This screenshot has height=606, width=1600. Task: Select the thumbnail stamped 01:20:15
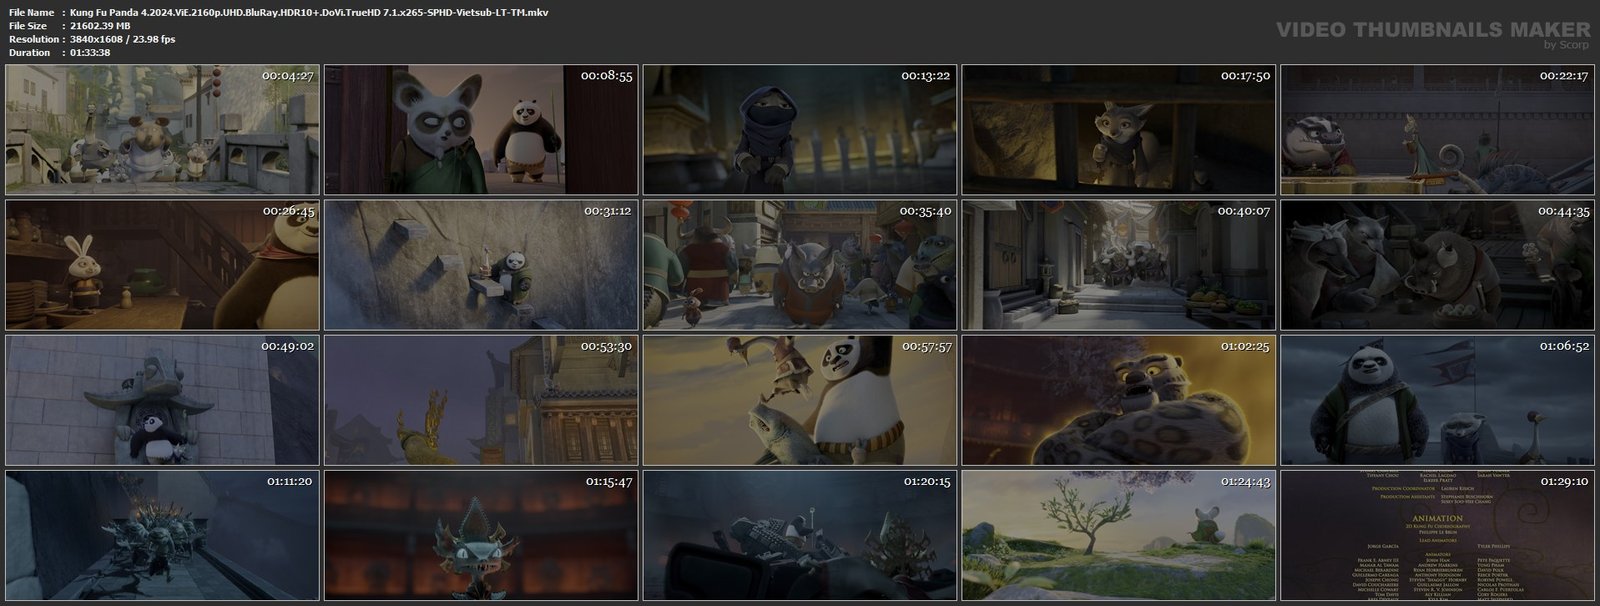tap(800, 535)
